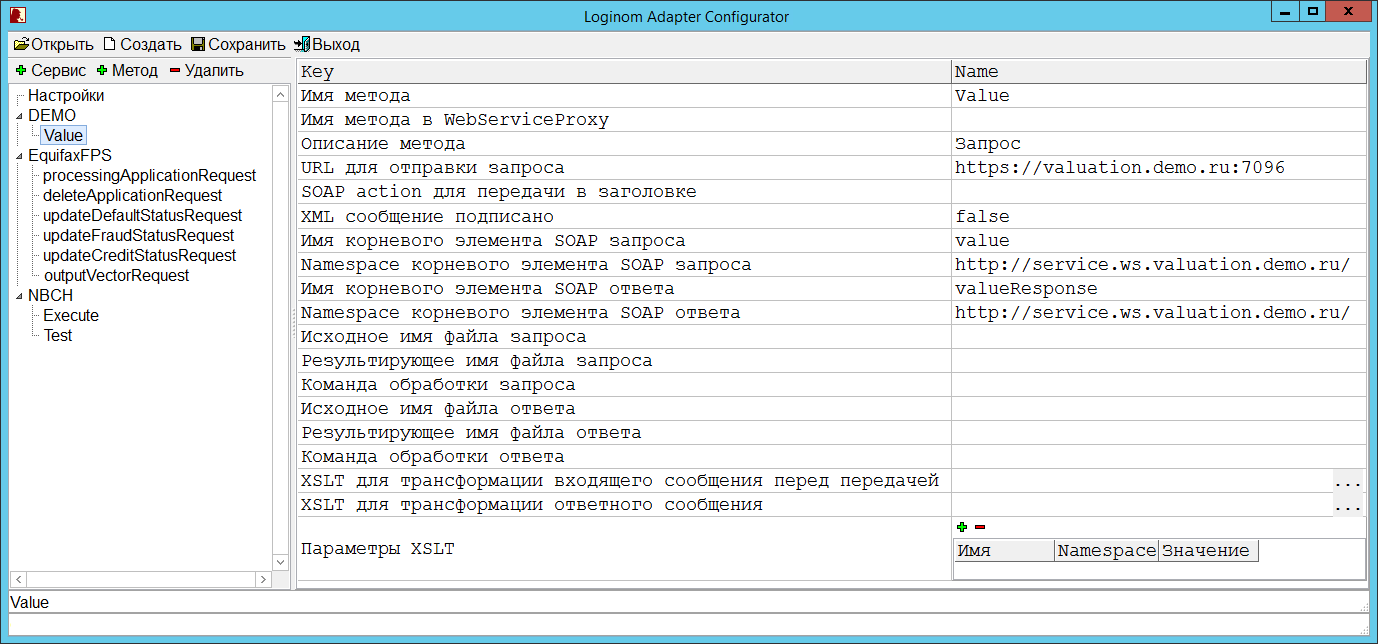Click the red minus Удалить icon
Screen dimensions: 1378x644
[x=175, y=71]
